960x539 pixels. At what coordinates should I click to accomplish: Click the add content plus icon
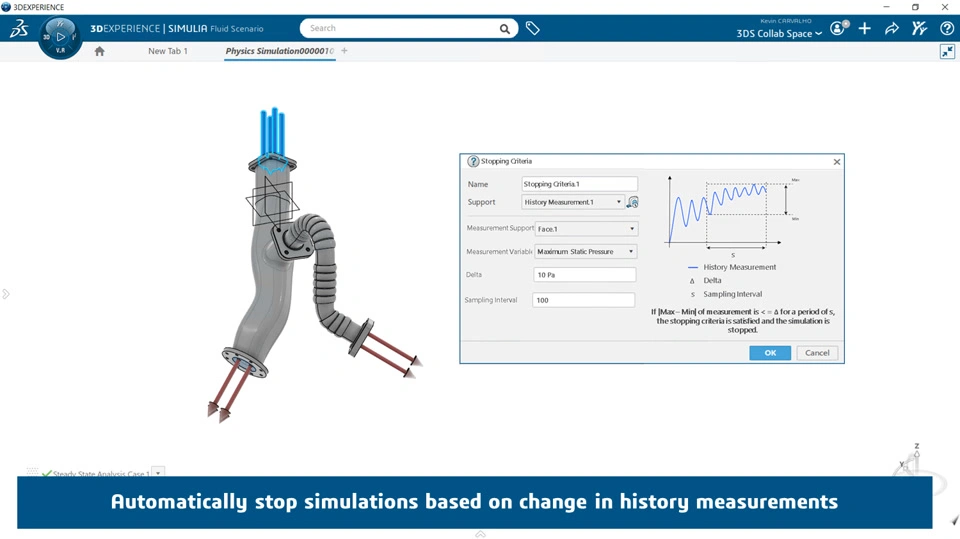(x=864, y=29)
